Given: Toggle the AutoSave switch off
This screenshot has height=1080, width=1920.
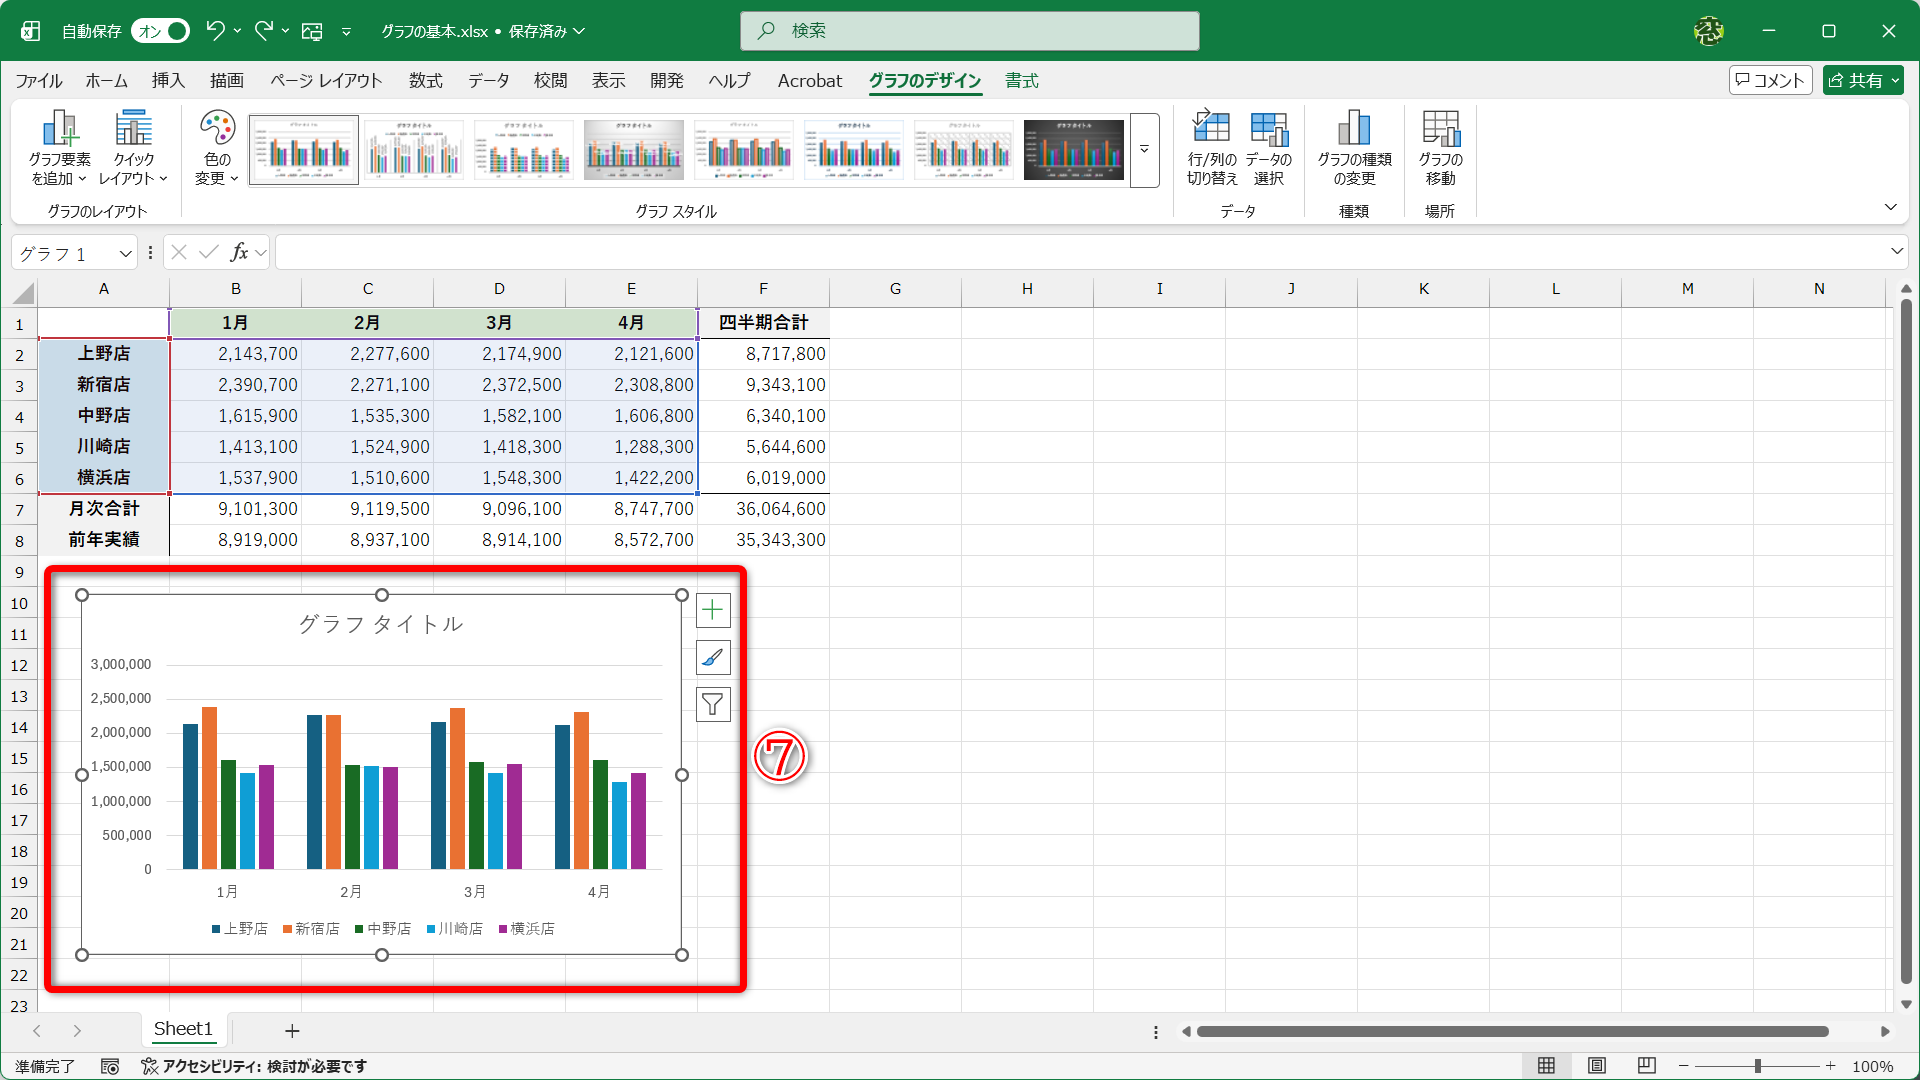Looking at the screenshot, I should coord(161,31).
